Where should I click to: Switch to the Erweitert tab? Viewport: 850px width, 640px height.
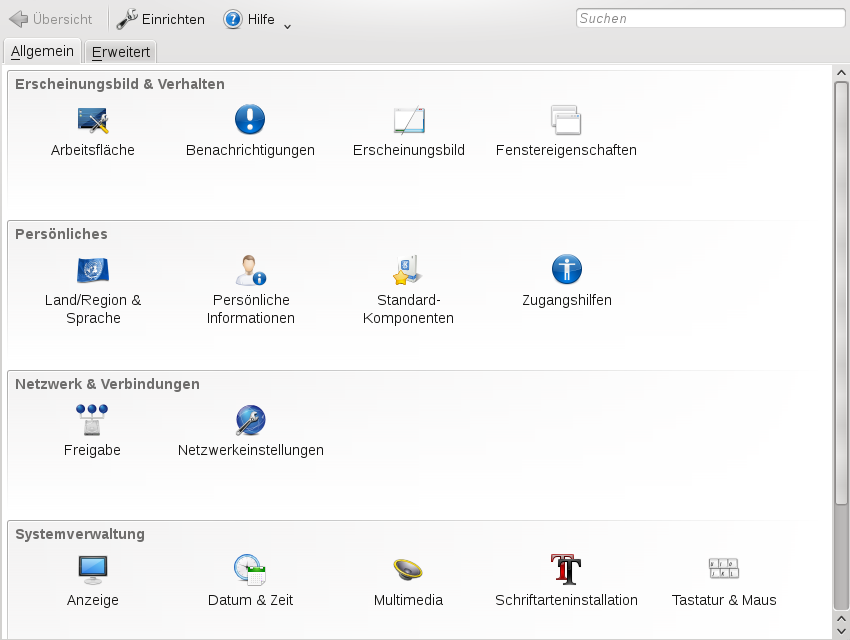tap(121, 52)
